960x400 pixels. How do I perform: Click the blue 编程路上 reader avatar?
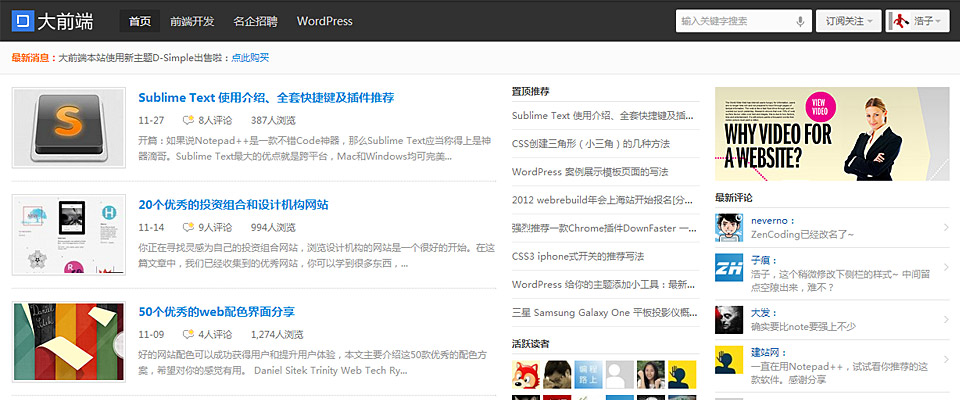[588, 376]
